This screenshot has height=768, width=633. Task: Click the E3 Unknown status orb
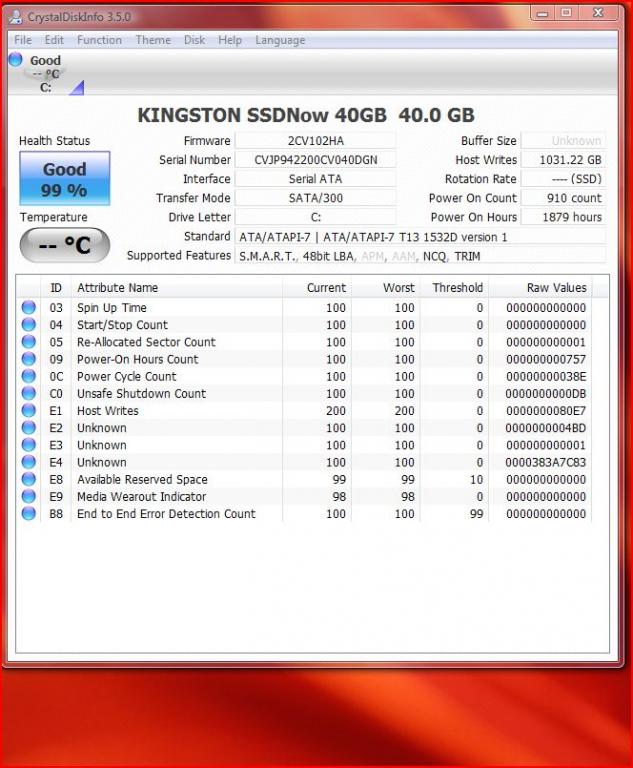[x=29, y=445]
